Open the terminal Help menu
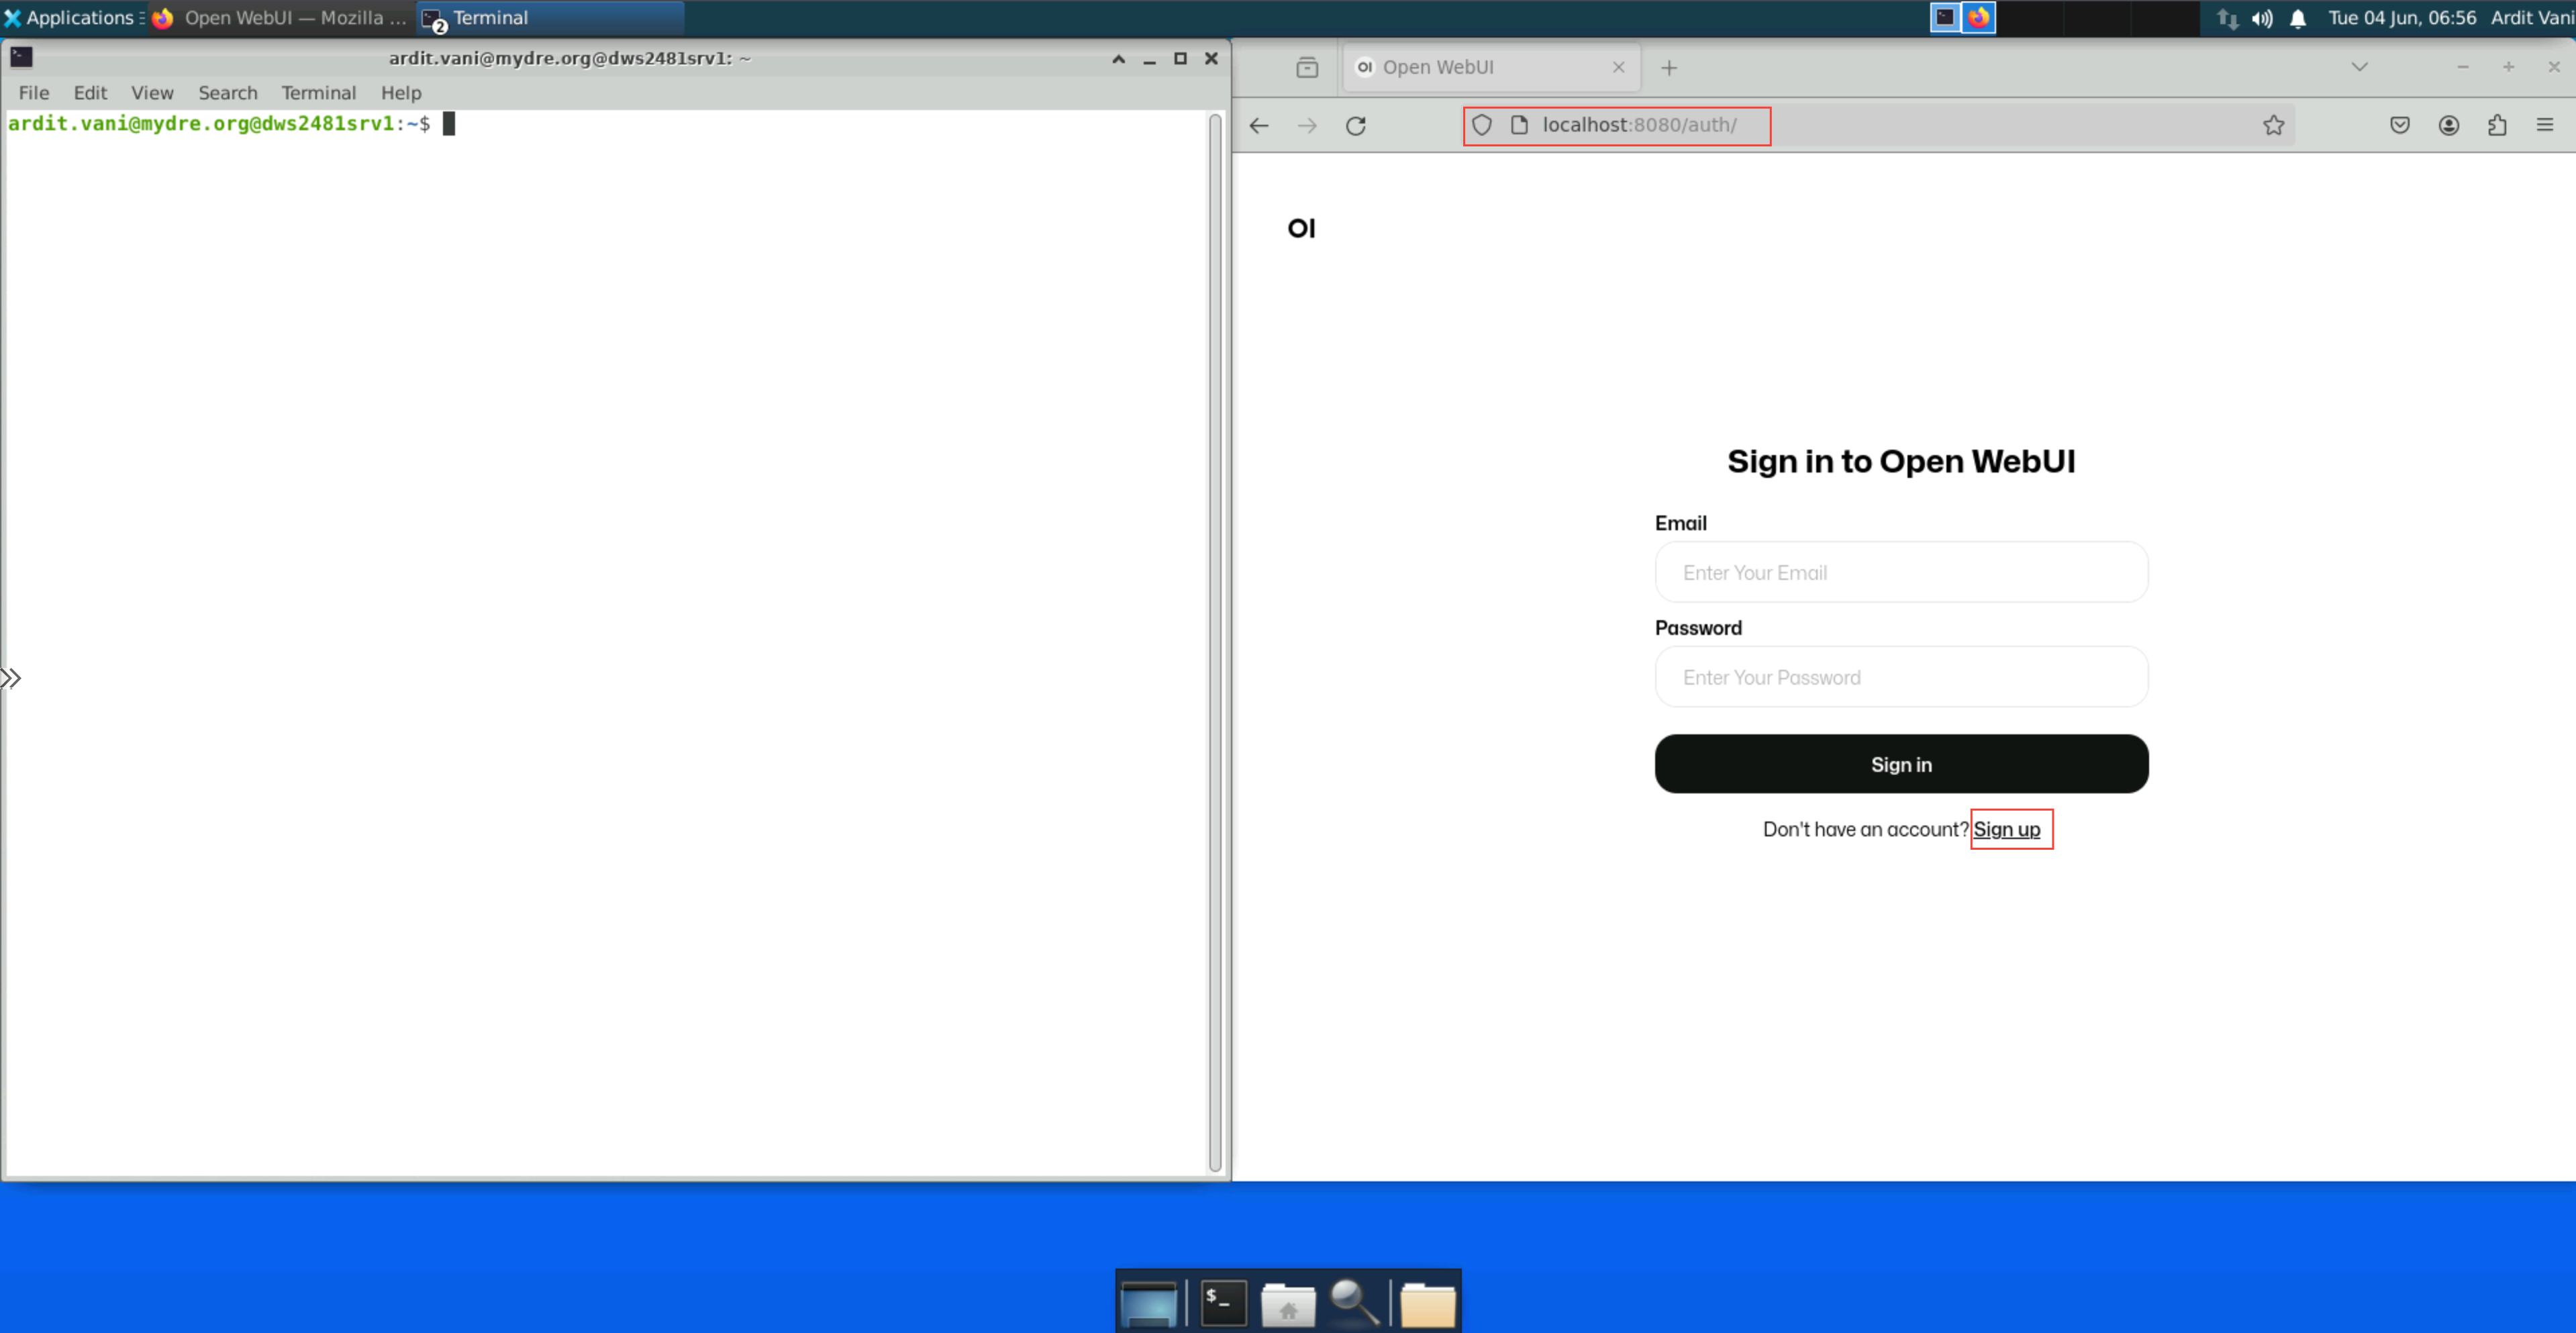 (401, 93)
